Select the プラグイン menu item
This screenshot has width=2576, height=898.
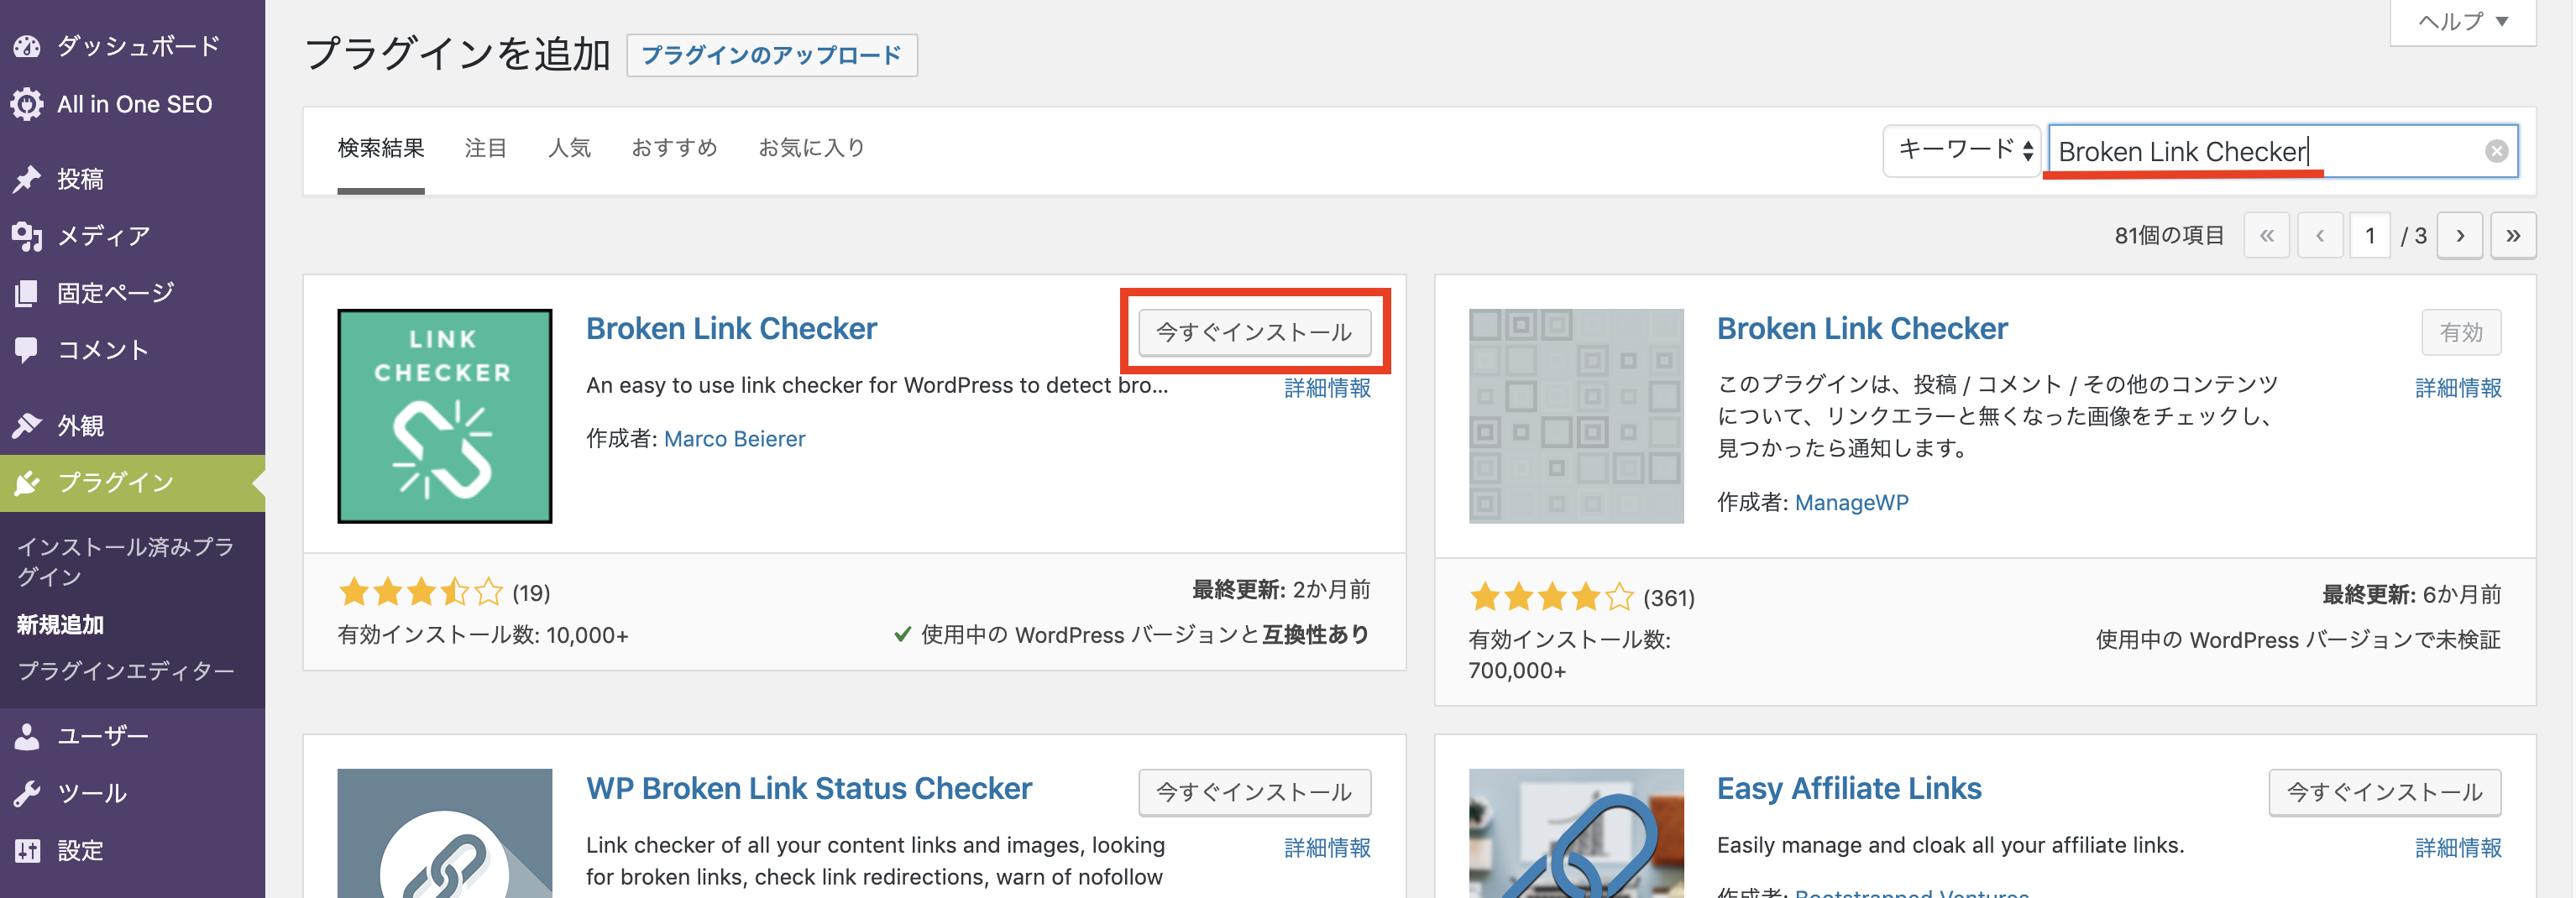(x=132, y=483)
